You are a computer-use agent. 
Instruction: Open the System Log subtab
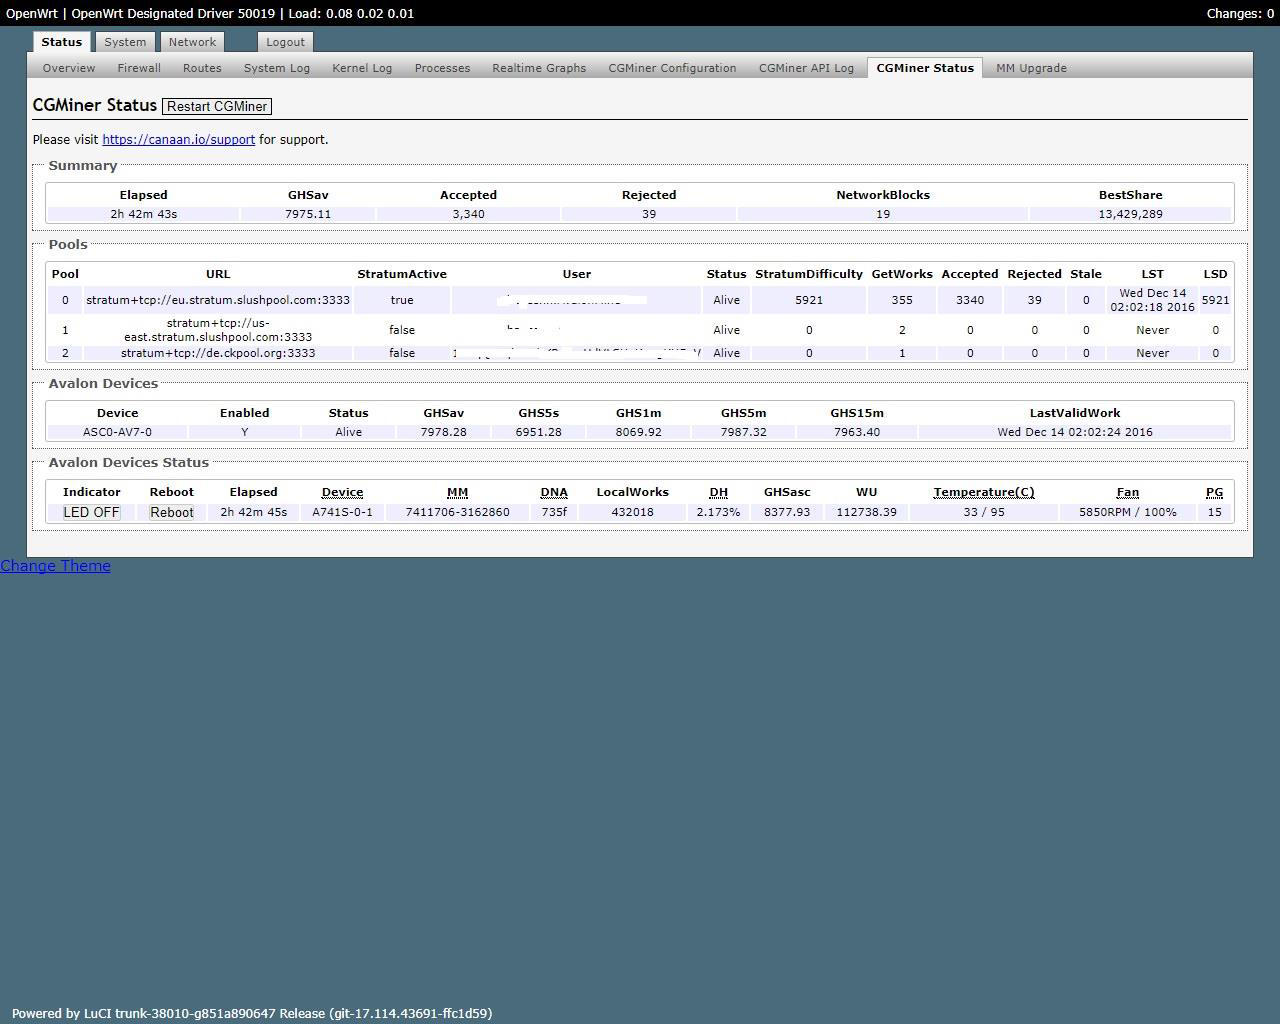click(277, 68)
